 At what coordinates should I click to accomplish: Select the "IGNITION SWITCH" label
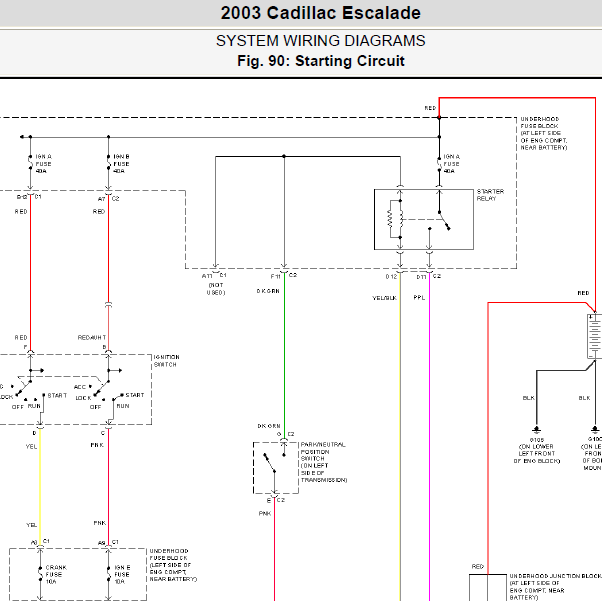[x=166, y=361]
